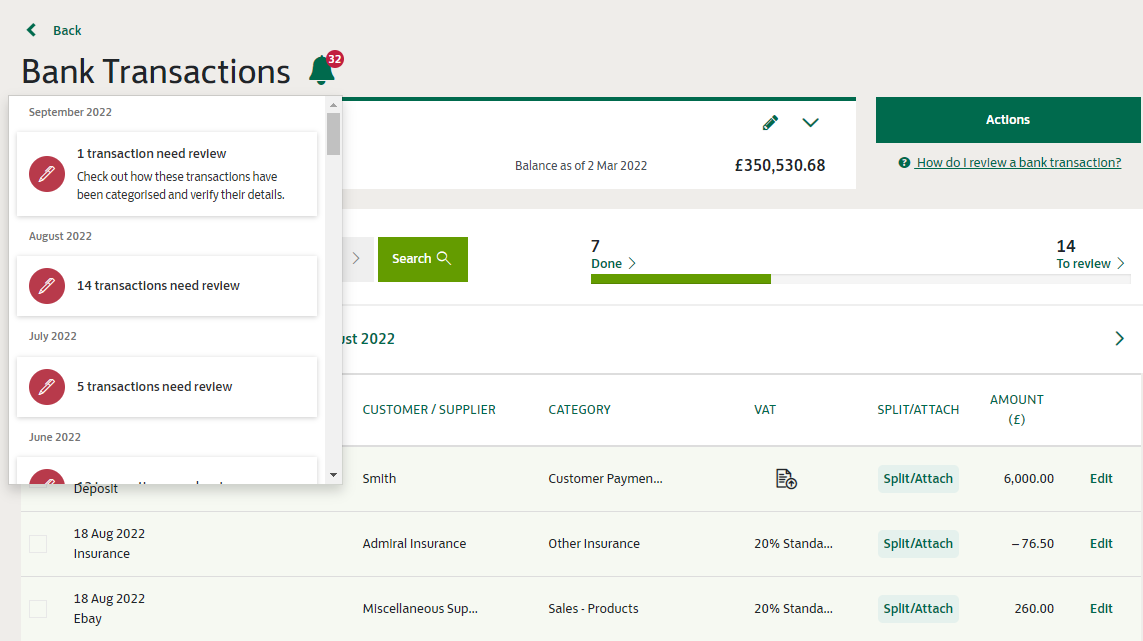This screenshot has width=1143, height=641.
Task: Click the Back arrow icon
Action: coord(32,30)
